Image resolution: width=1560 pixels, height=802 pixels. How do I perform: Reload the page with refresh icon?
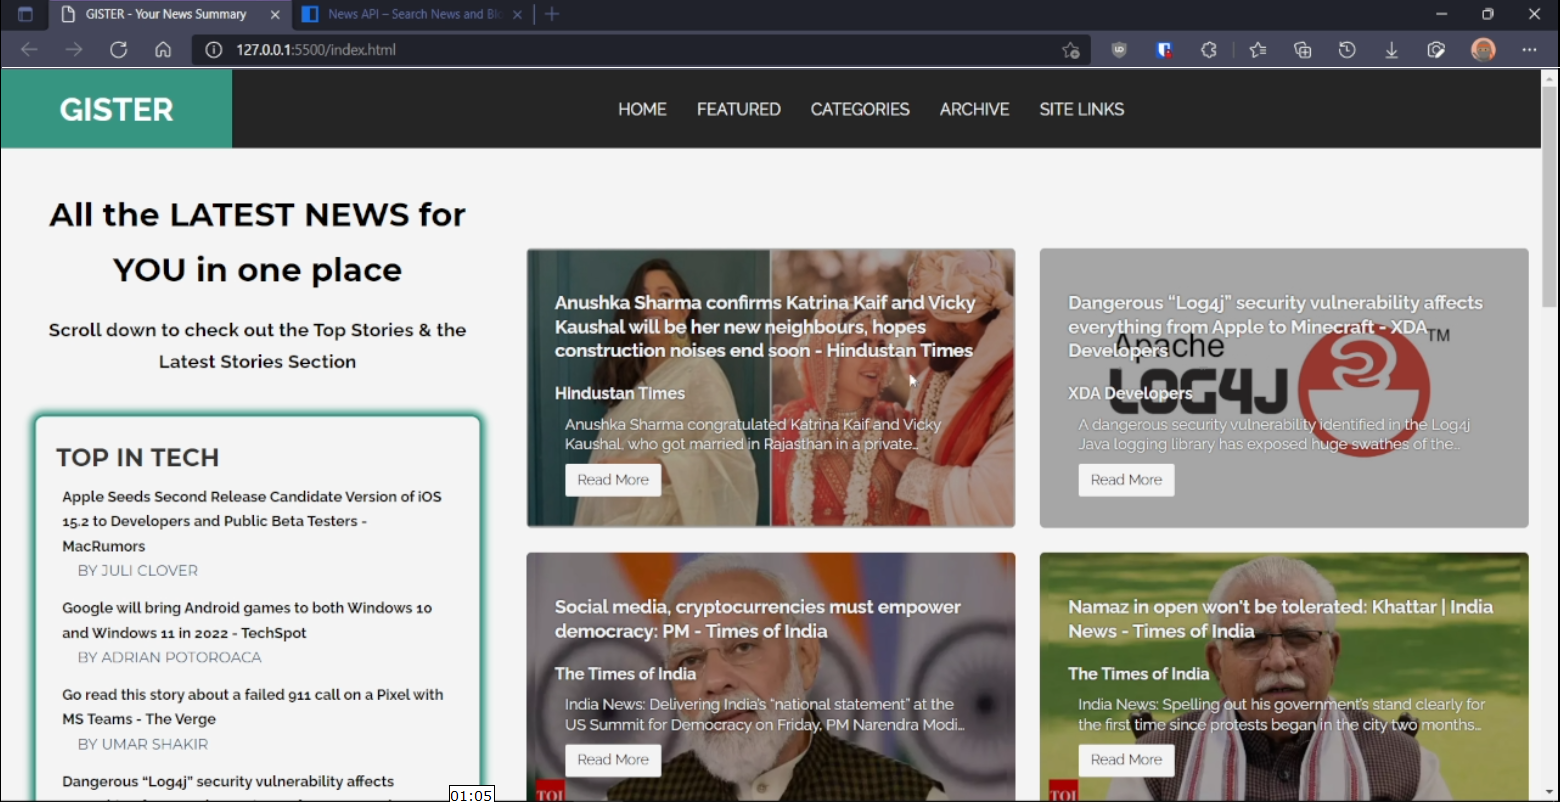[118, 50]
